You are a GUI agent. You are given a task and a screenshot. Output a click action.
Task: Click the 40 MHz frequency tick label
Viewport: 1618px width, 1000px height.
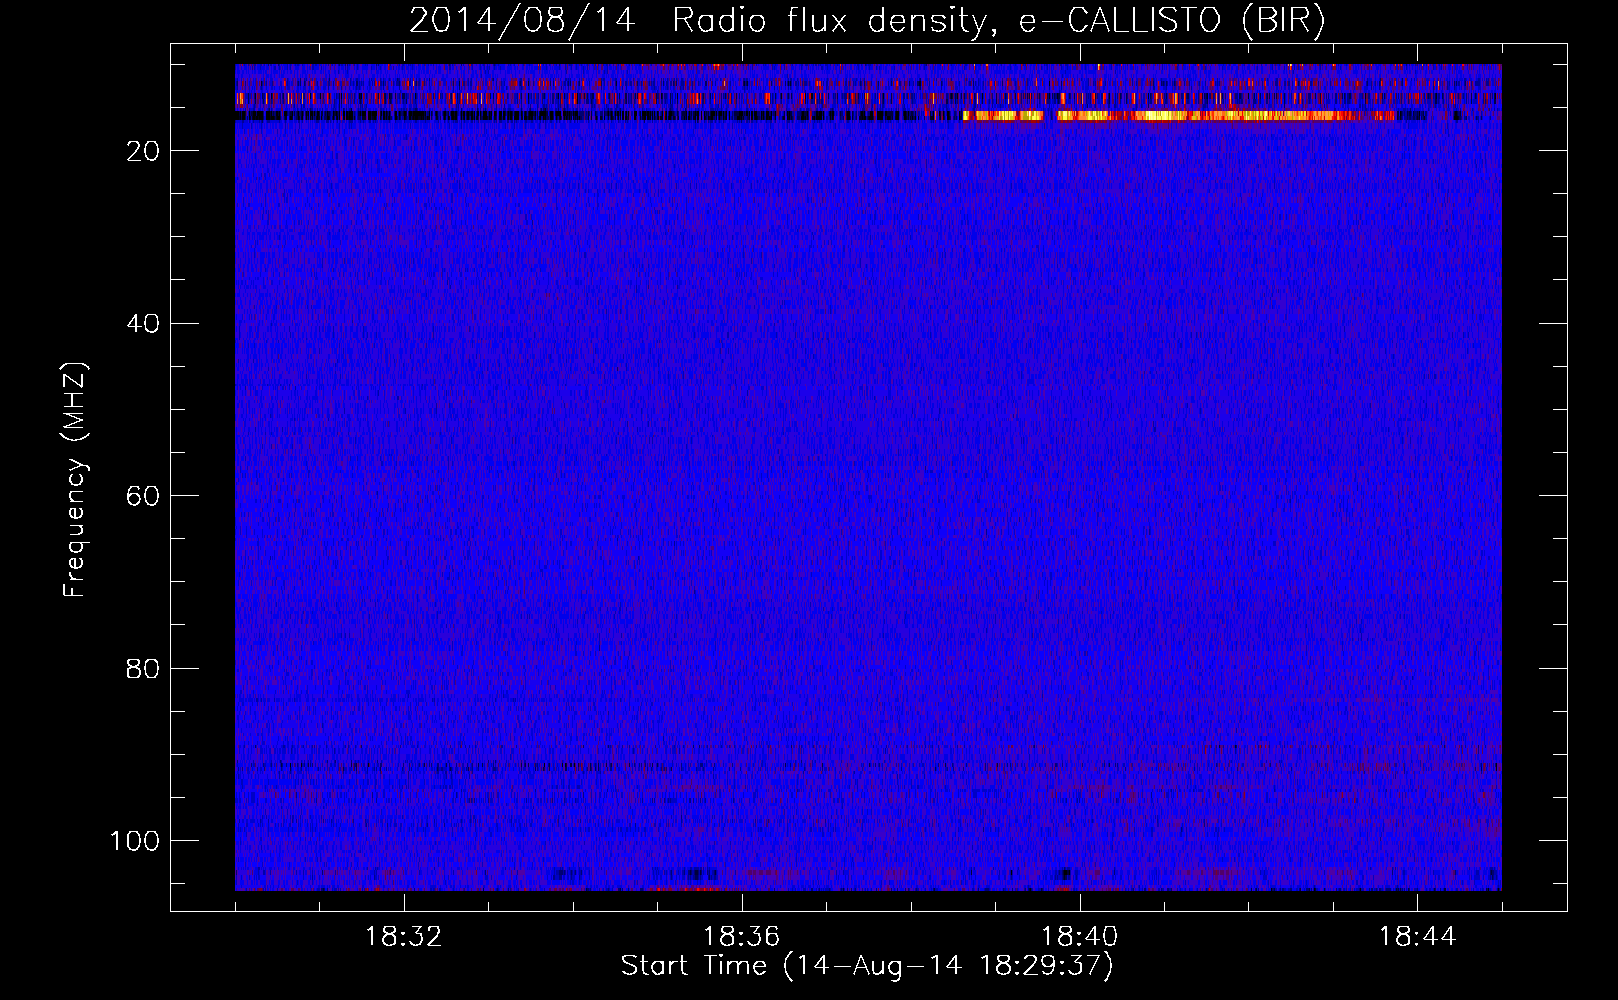click(x=143, y=324)
